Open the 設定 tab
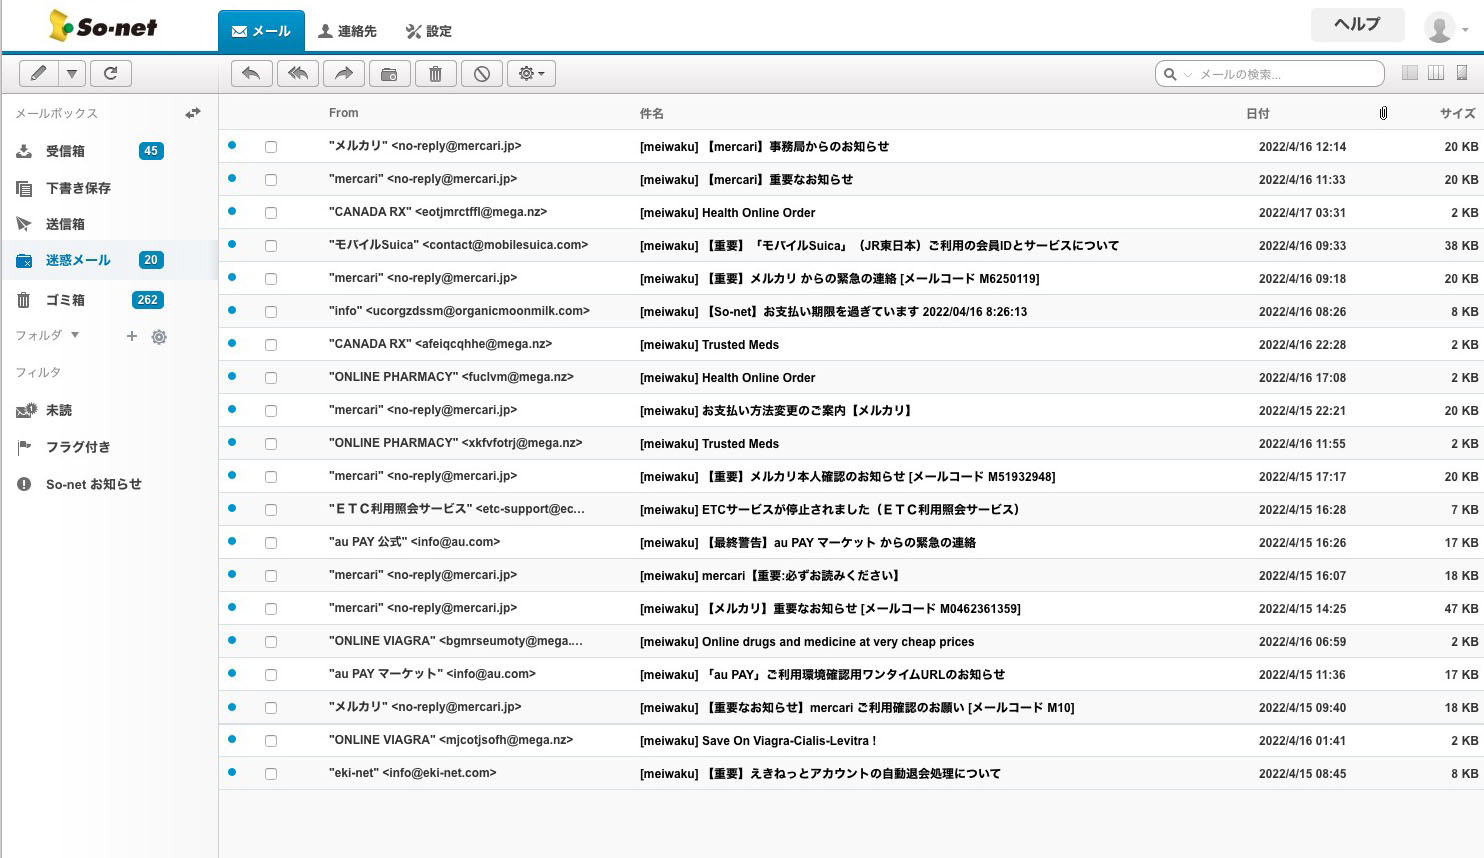The image size is (1484, 858). tap(429, 31)
